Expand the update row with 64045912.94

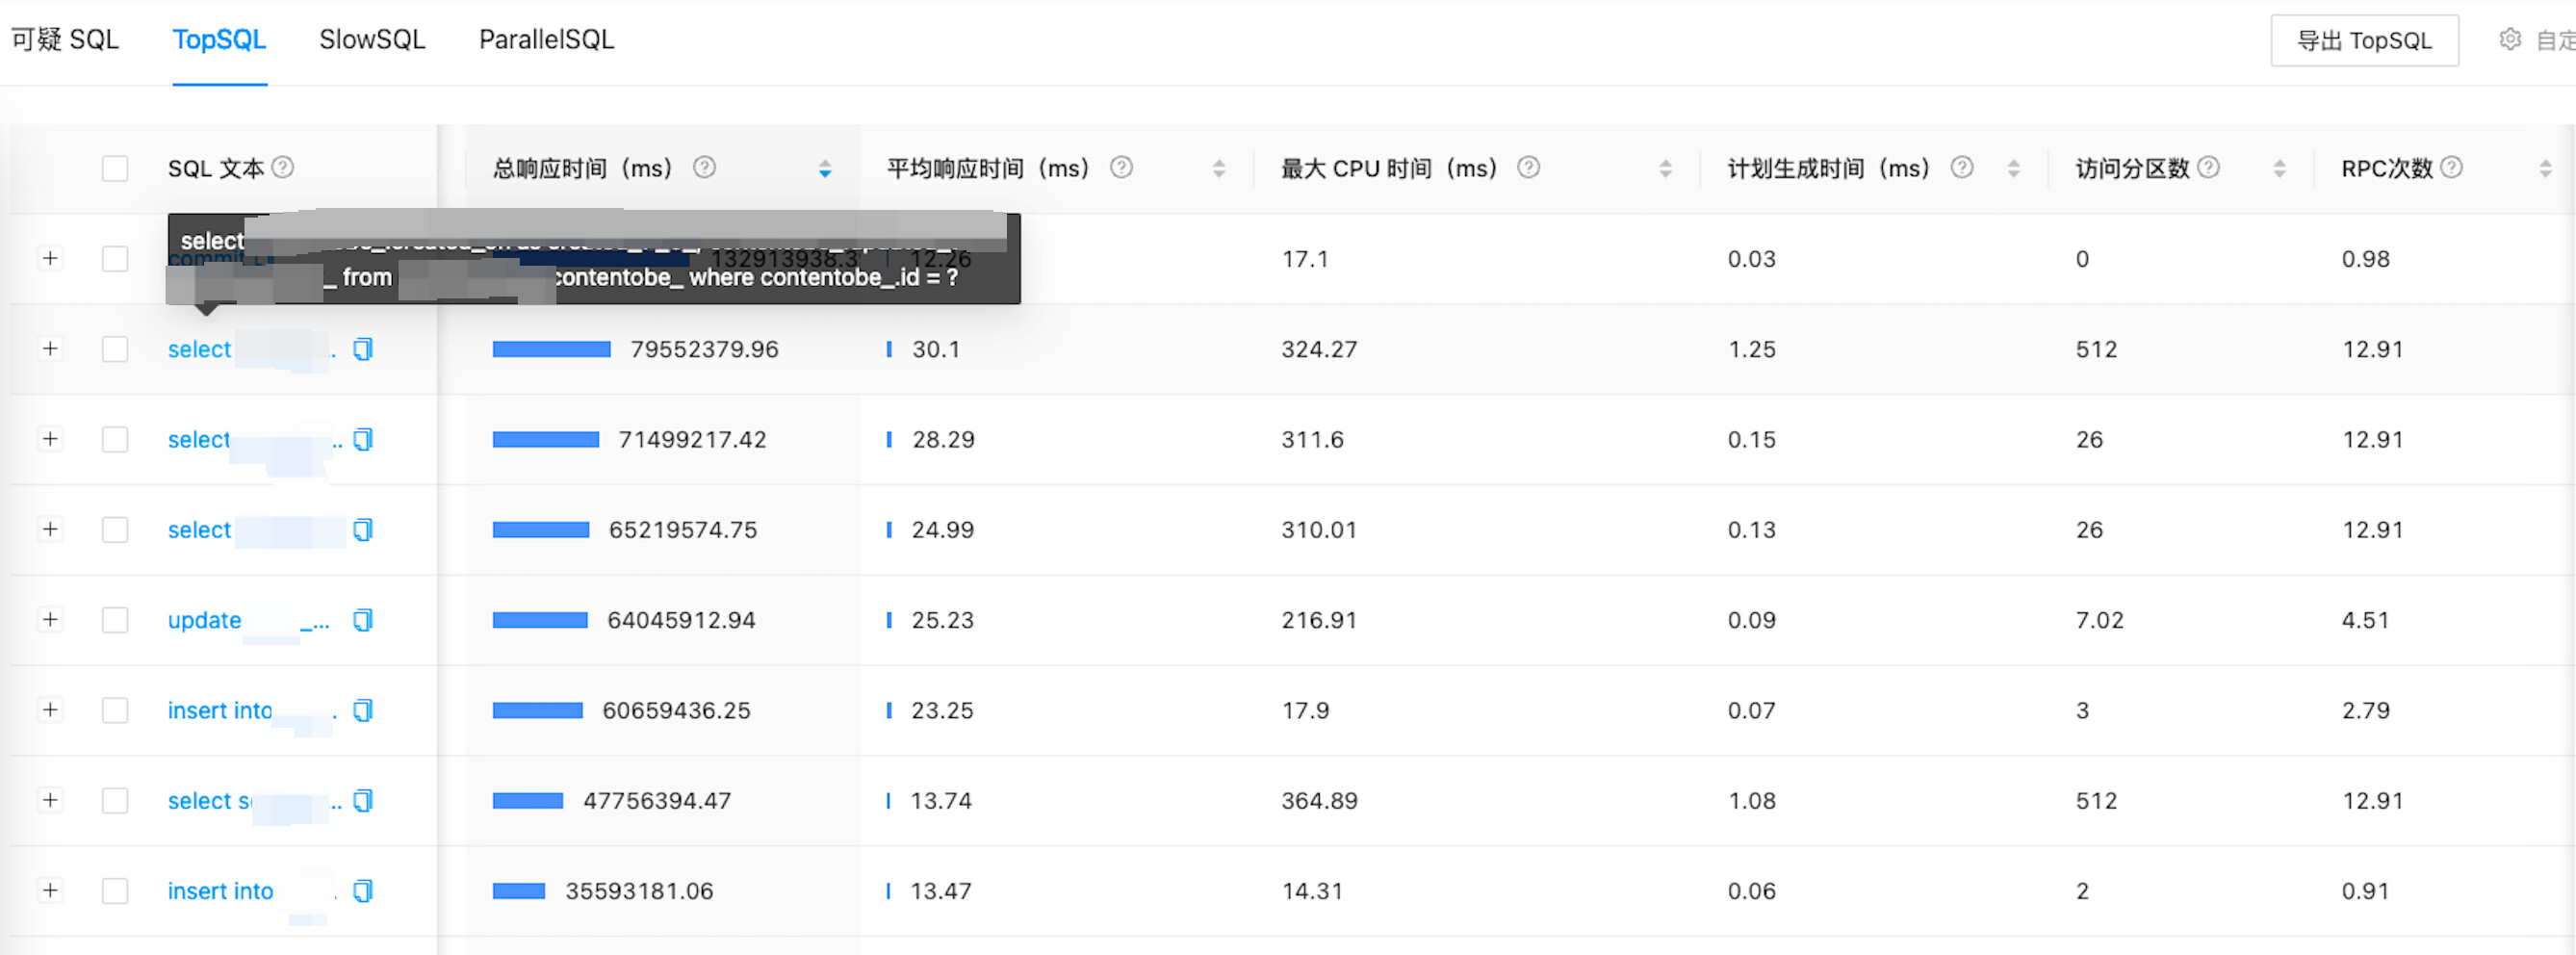coord(50,619)
